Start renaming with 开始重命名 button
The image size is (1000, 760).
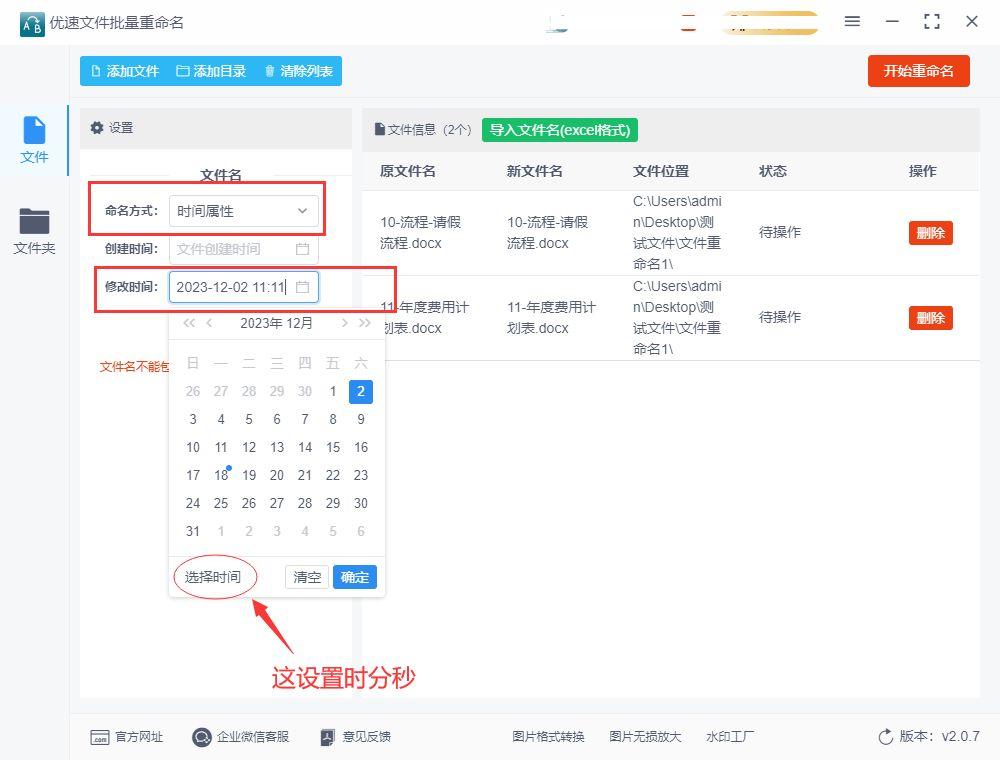coord(918,71)
